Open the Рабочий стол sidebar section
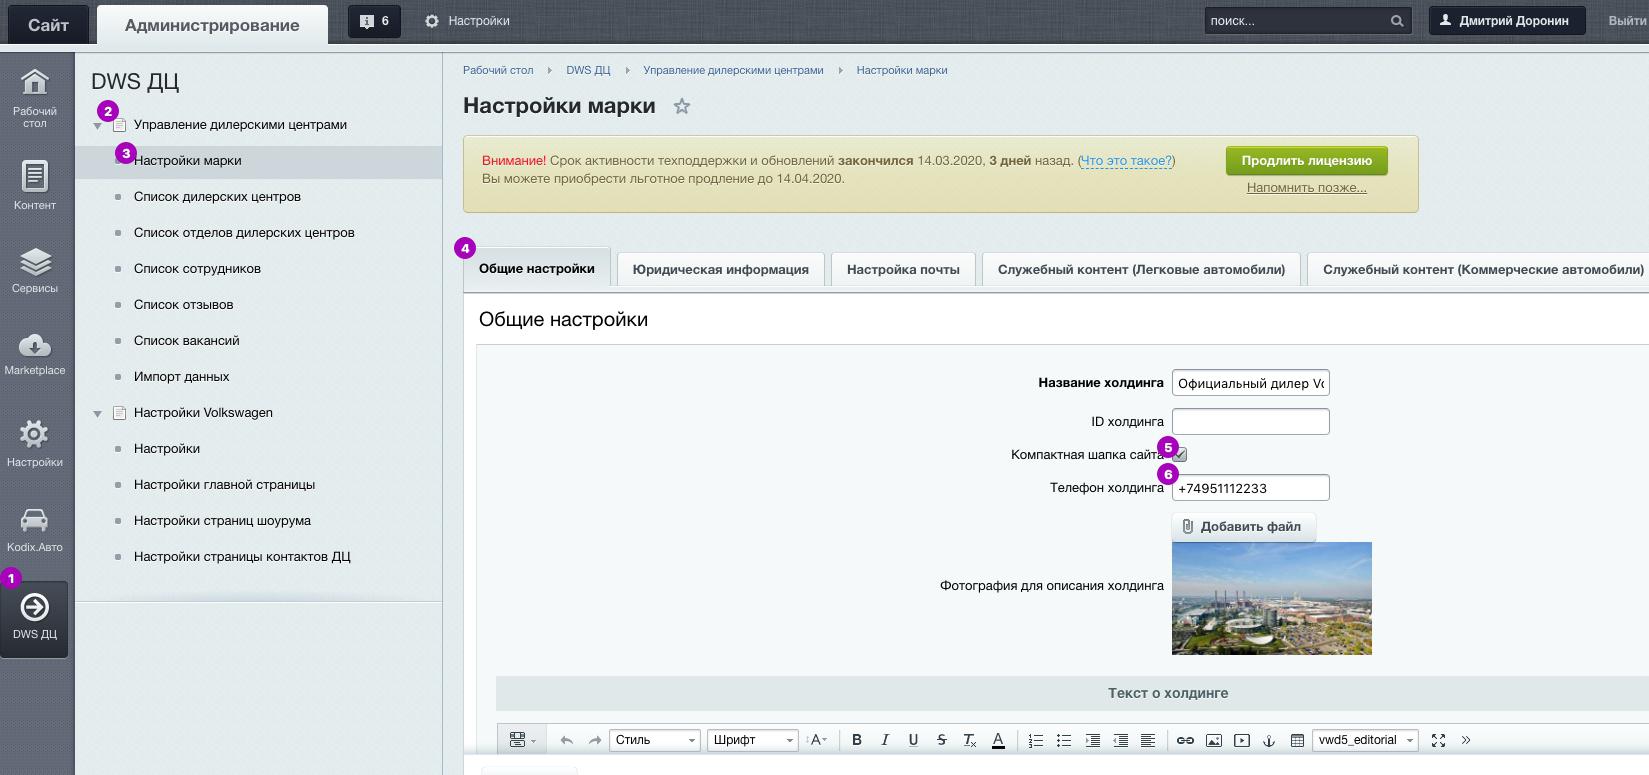Viewport: 1649px width, 775px height. pos(35,98)
